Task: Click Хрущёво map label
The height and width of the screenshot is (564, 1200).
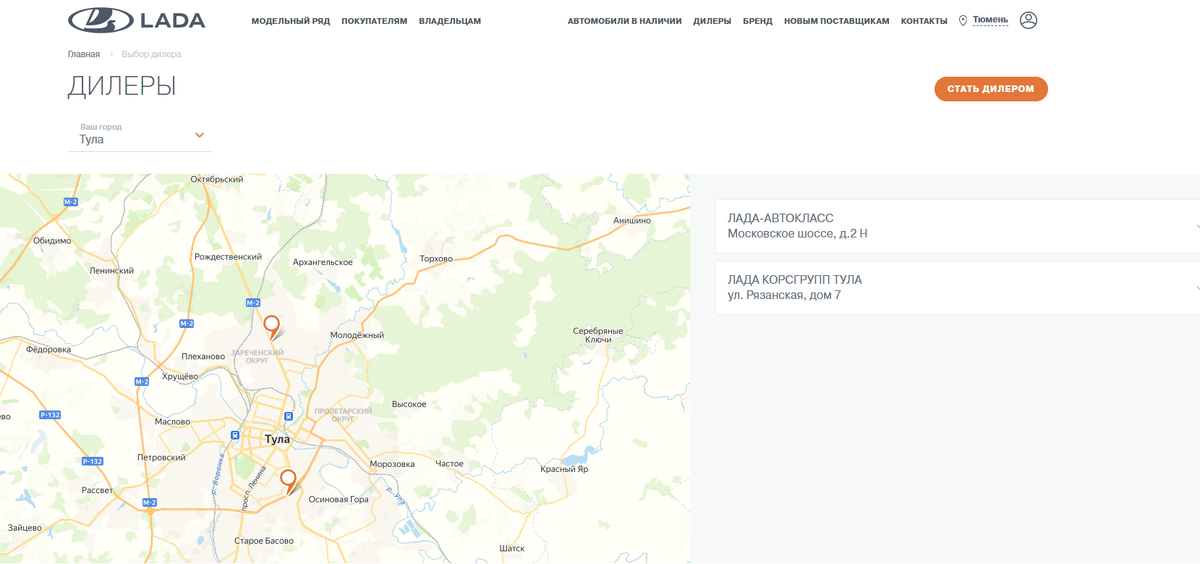Action: [x=180, y=376]
